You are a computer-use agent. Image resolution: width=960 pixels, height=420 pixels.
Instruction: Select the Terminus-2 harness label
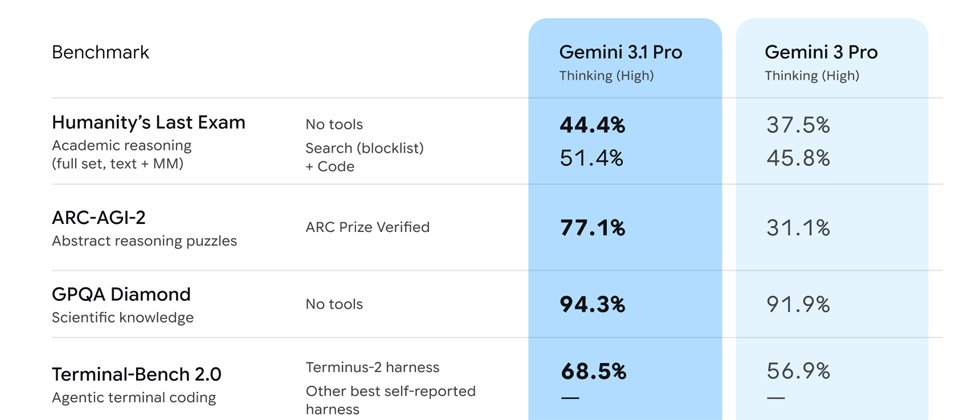click(372, 367)
